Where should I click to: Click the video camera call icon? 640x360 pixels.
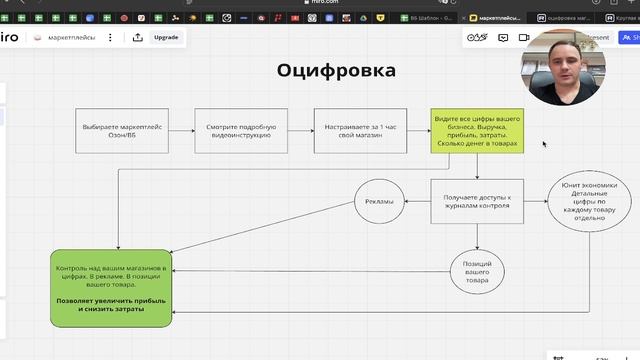pyautogui.click(x=524, y=38)
